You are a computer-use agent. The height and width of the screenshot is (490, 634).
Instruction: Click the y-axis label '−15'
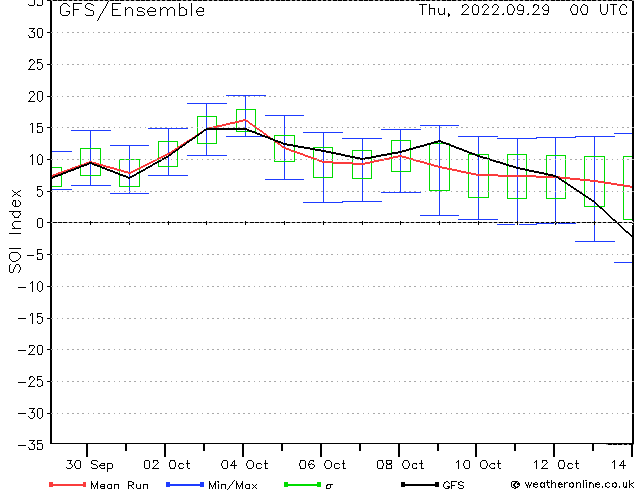[31, 318]
